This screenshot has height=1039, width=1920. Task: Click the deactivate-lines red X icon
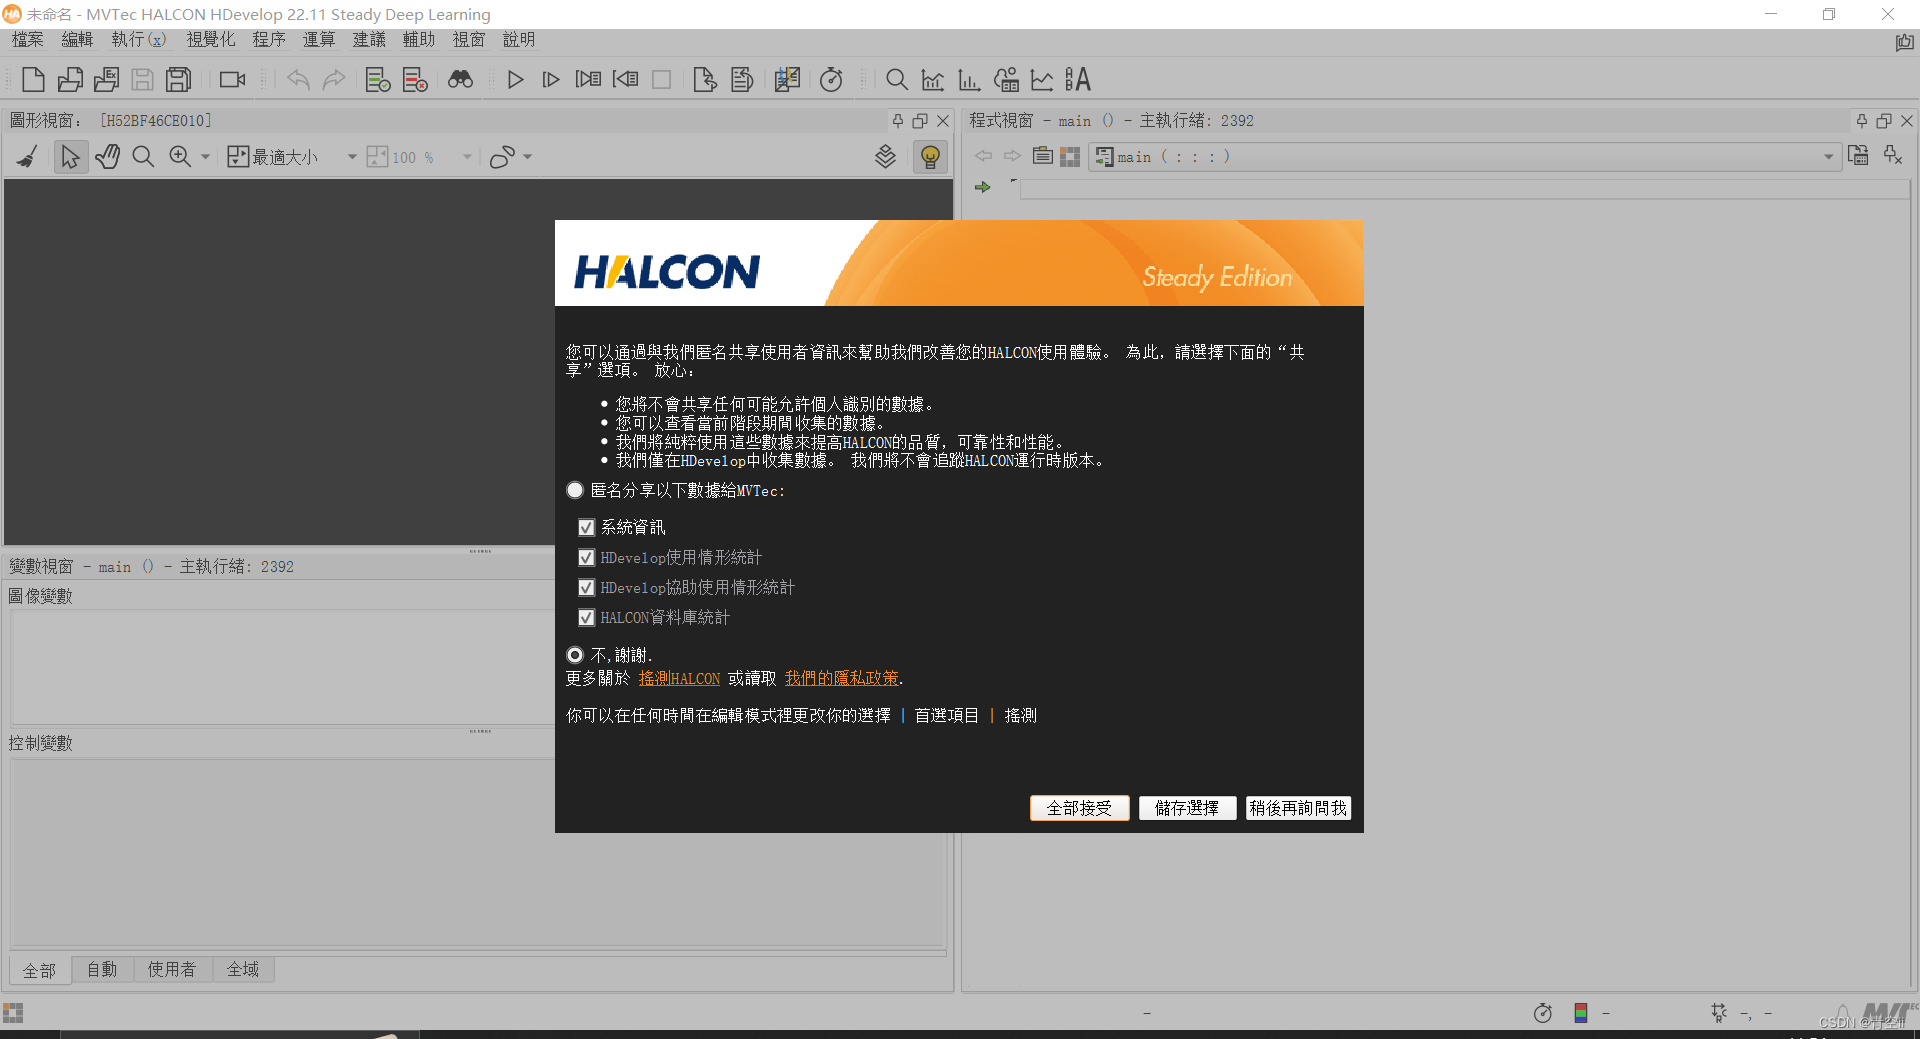point(415,80)
